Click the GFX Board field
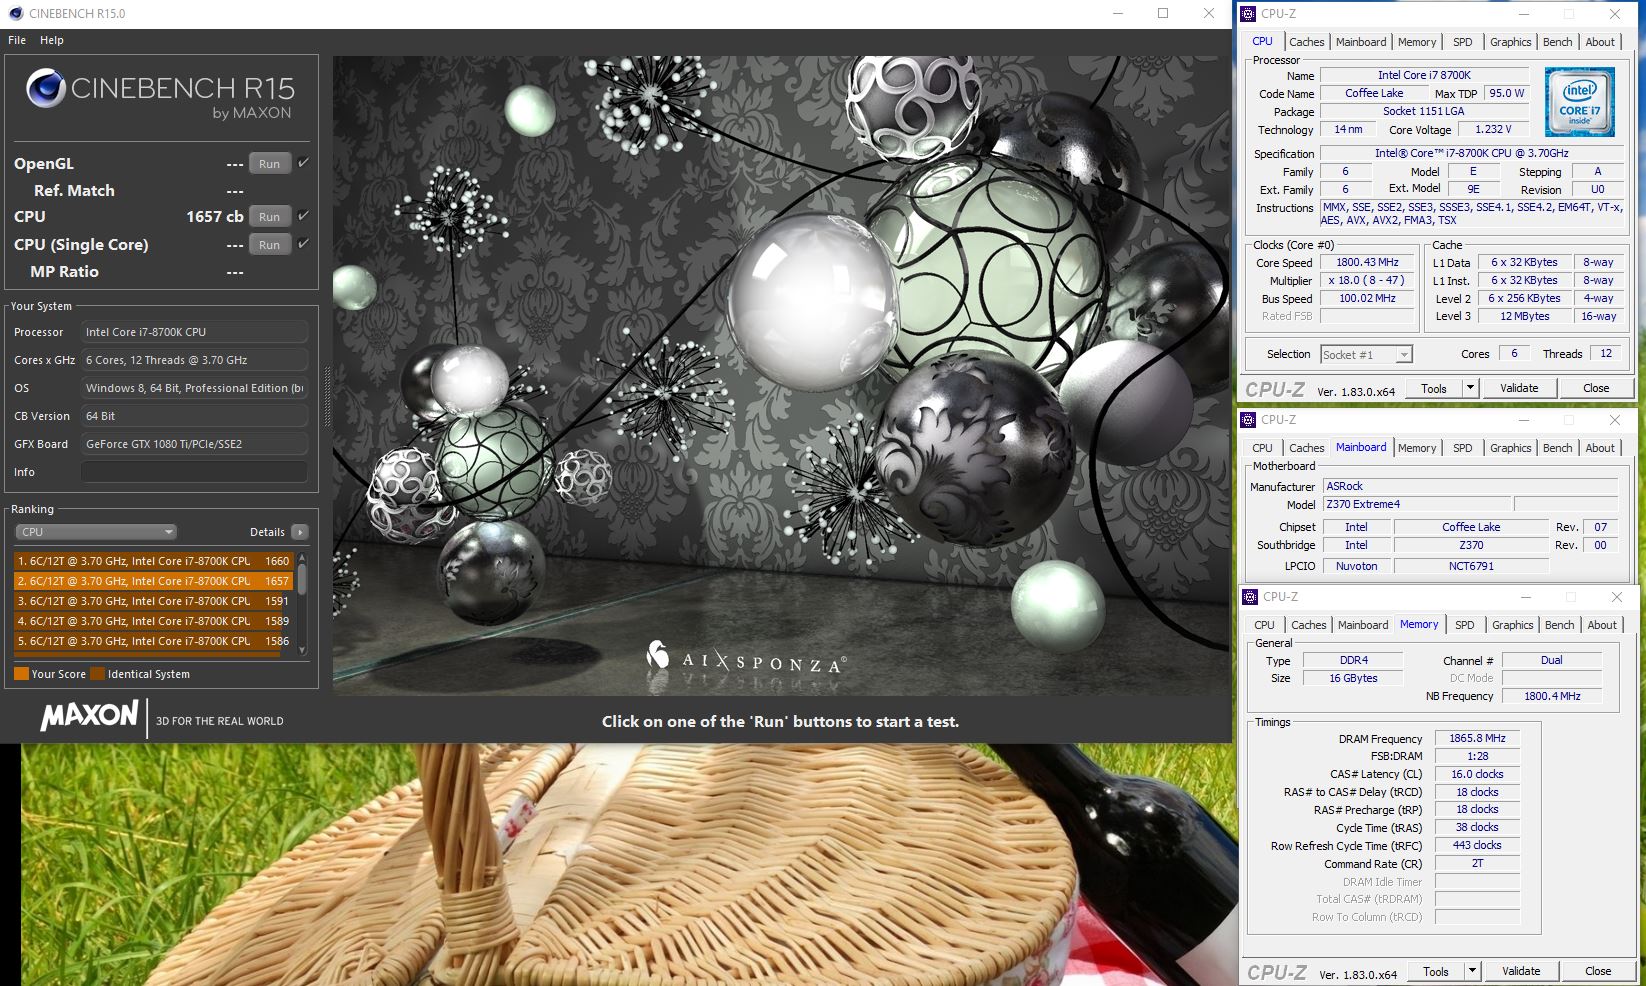Screen dimensions: 1646x986 (194, 444)
